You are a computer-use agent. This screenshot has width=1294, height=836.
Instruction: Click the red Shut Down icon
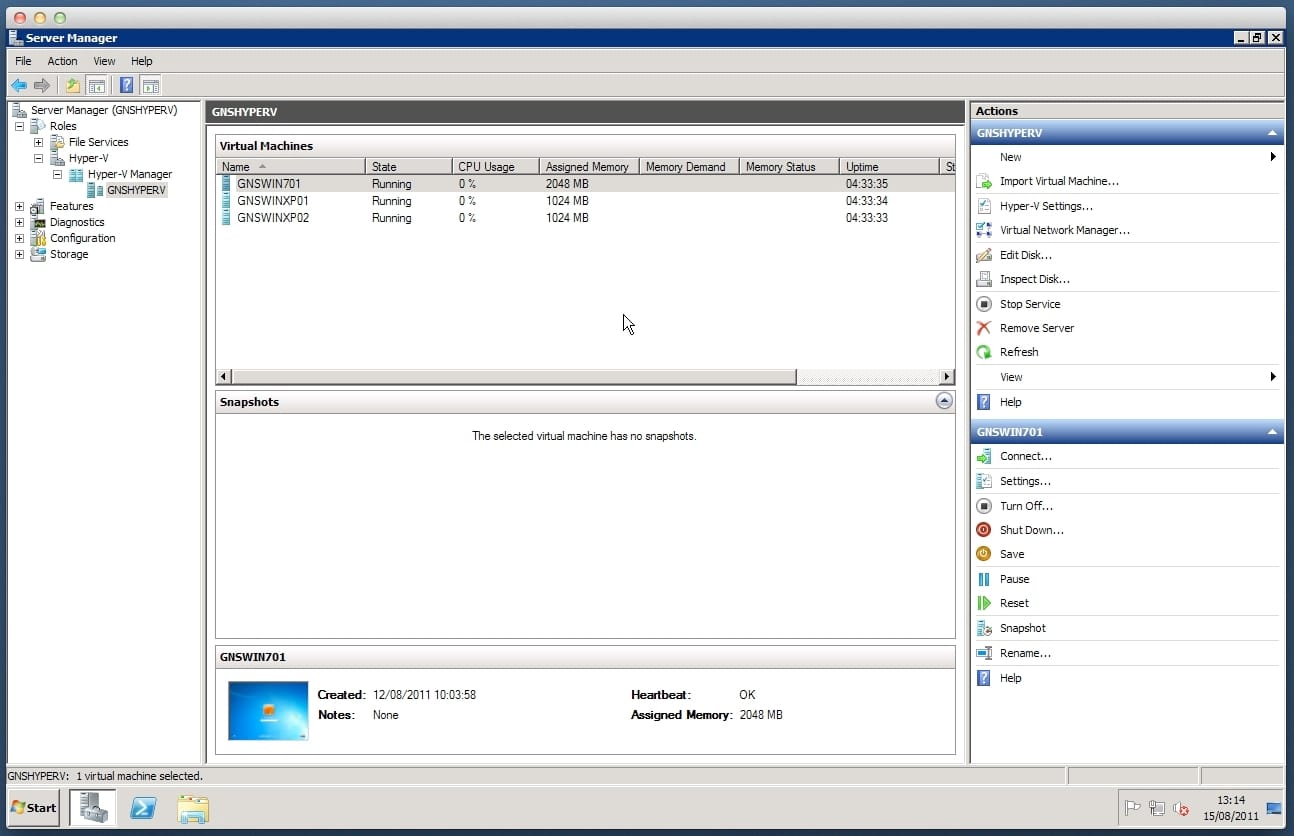[983, 530]
